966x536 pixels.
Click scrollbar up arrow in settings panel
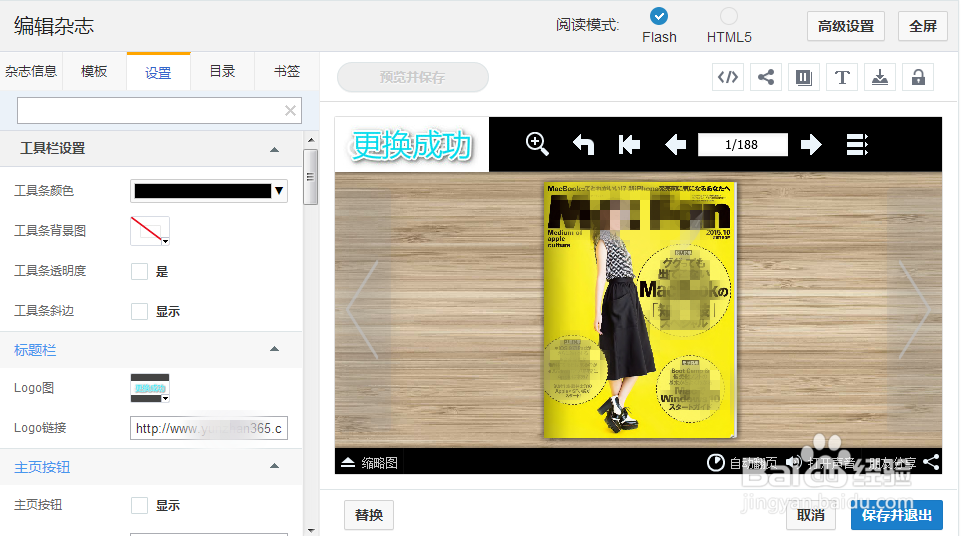tap(311, 140)
